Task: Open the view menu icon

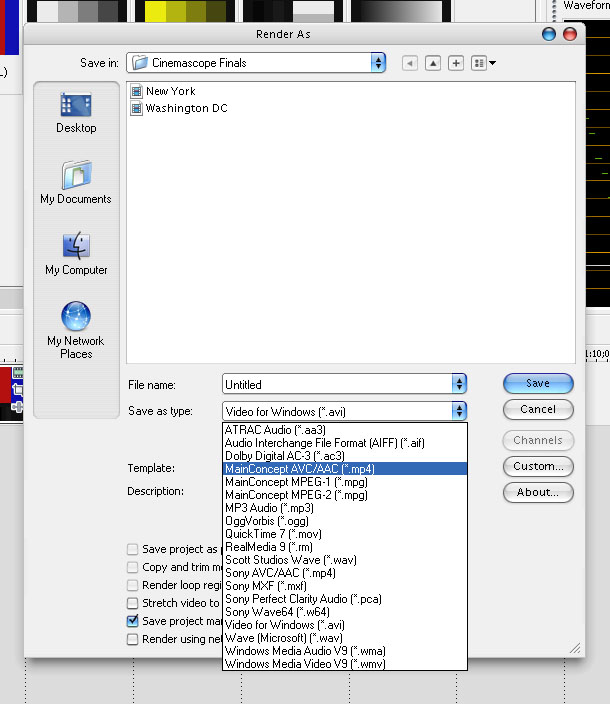Action: pos(483,63)
